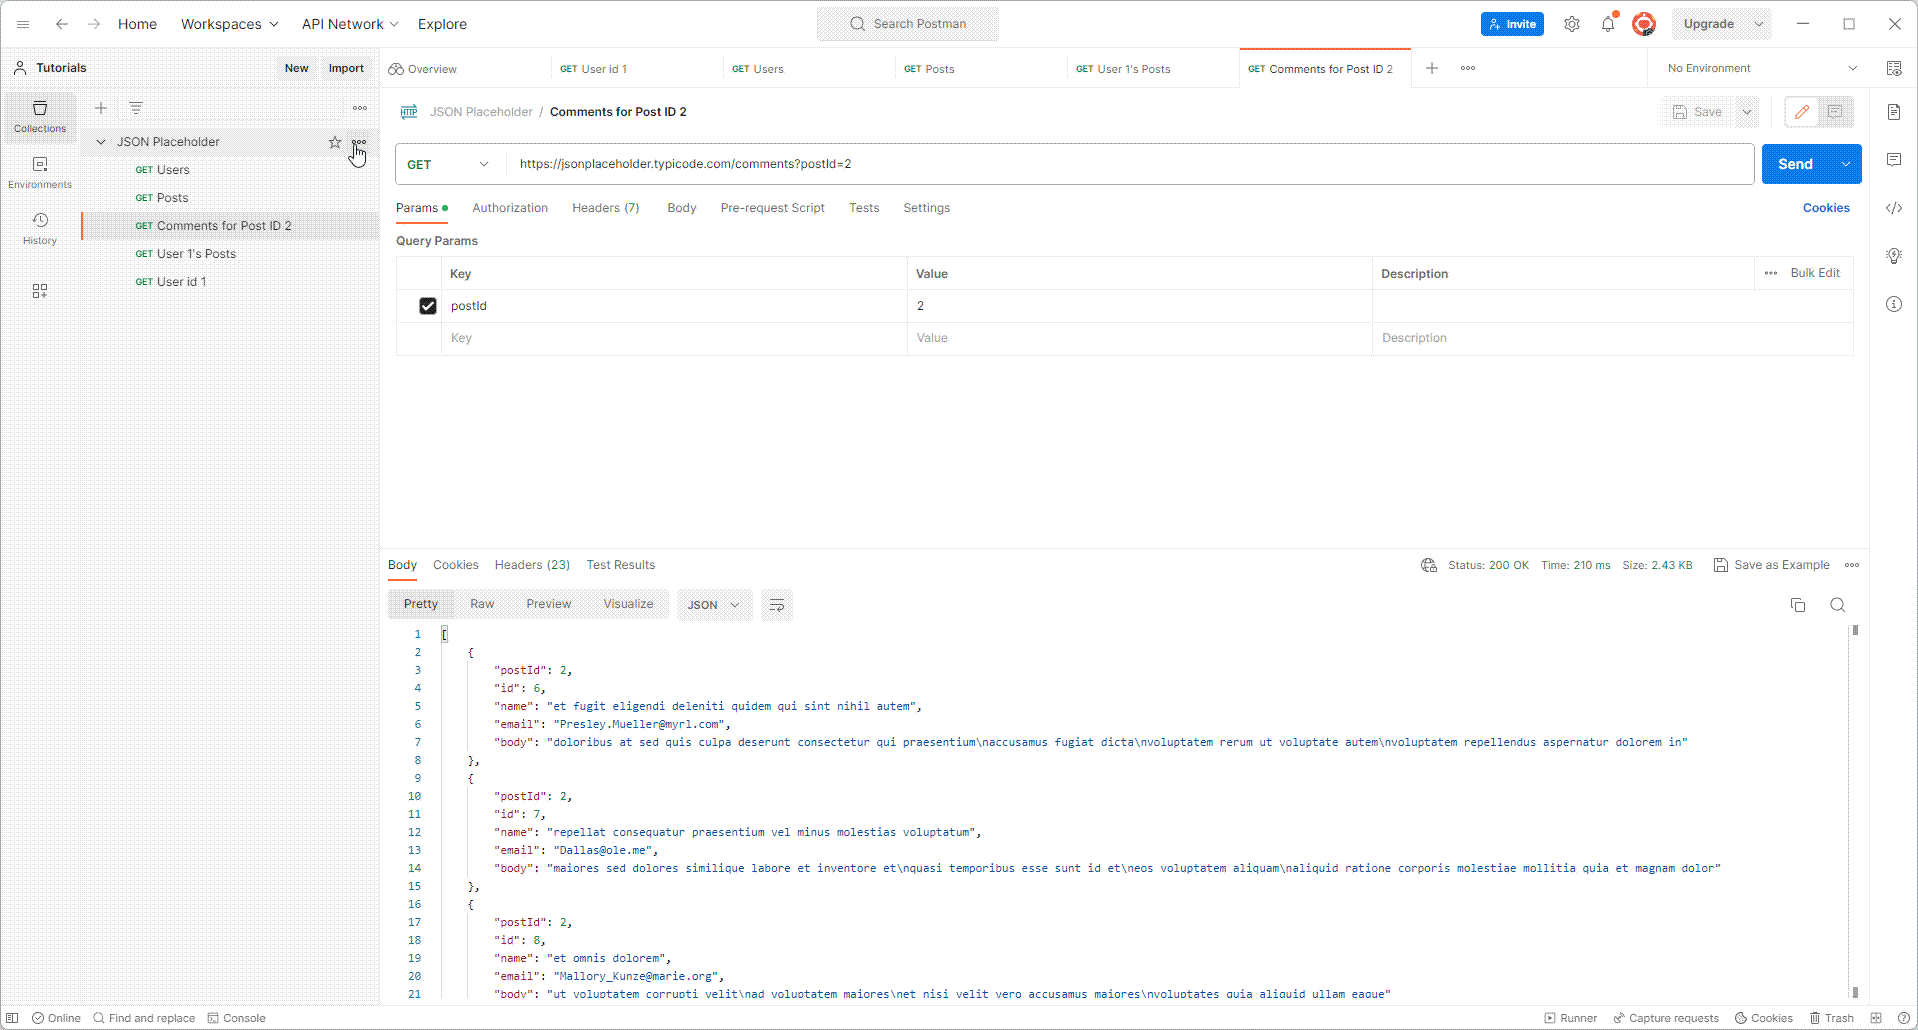The height and width of the screenshot is (1030, 1918).
Task: Click the Search Postman box
Action: 908,24
